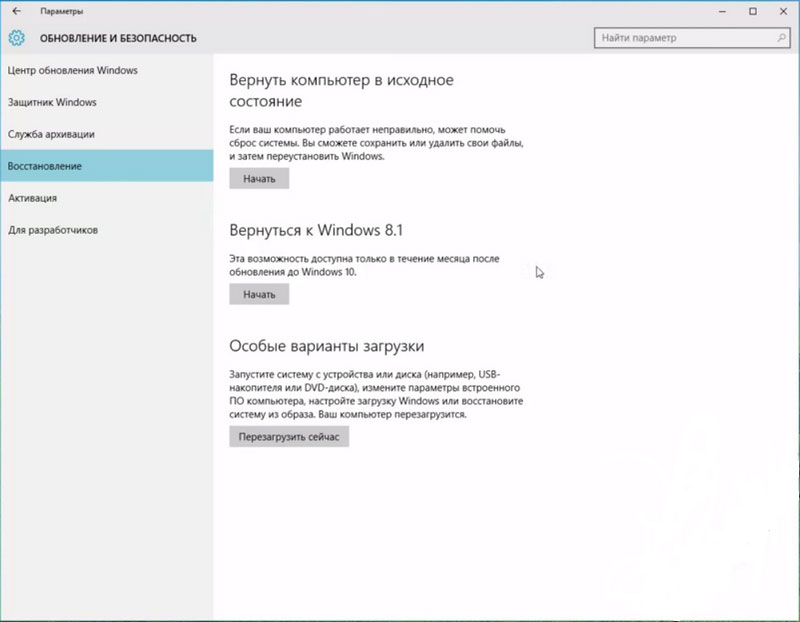Minimize the Параметры window
This screenshot has height=622, width=800.
(x=718, y=11)
